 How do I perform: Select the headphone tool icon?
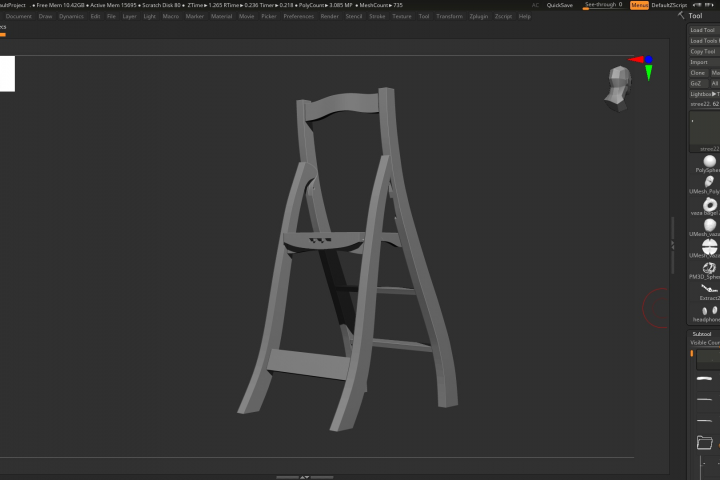point(709,311)
